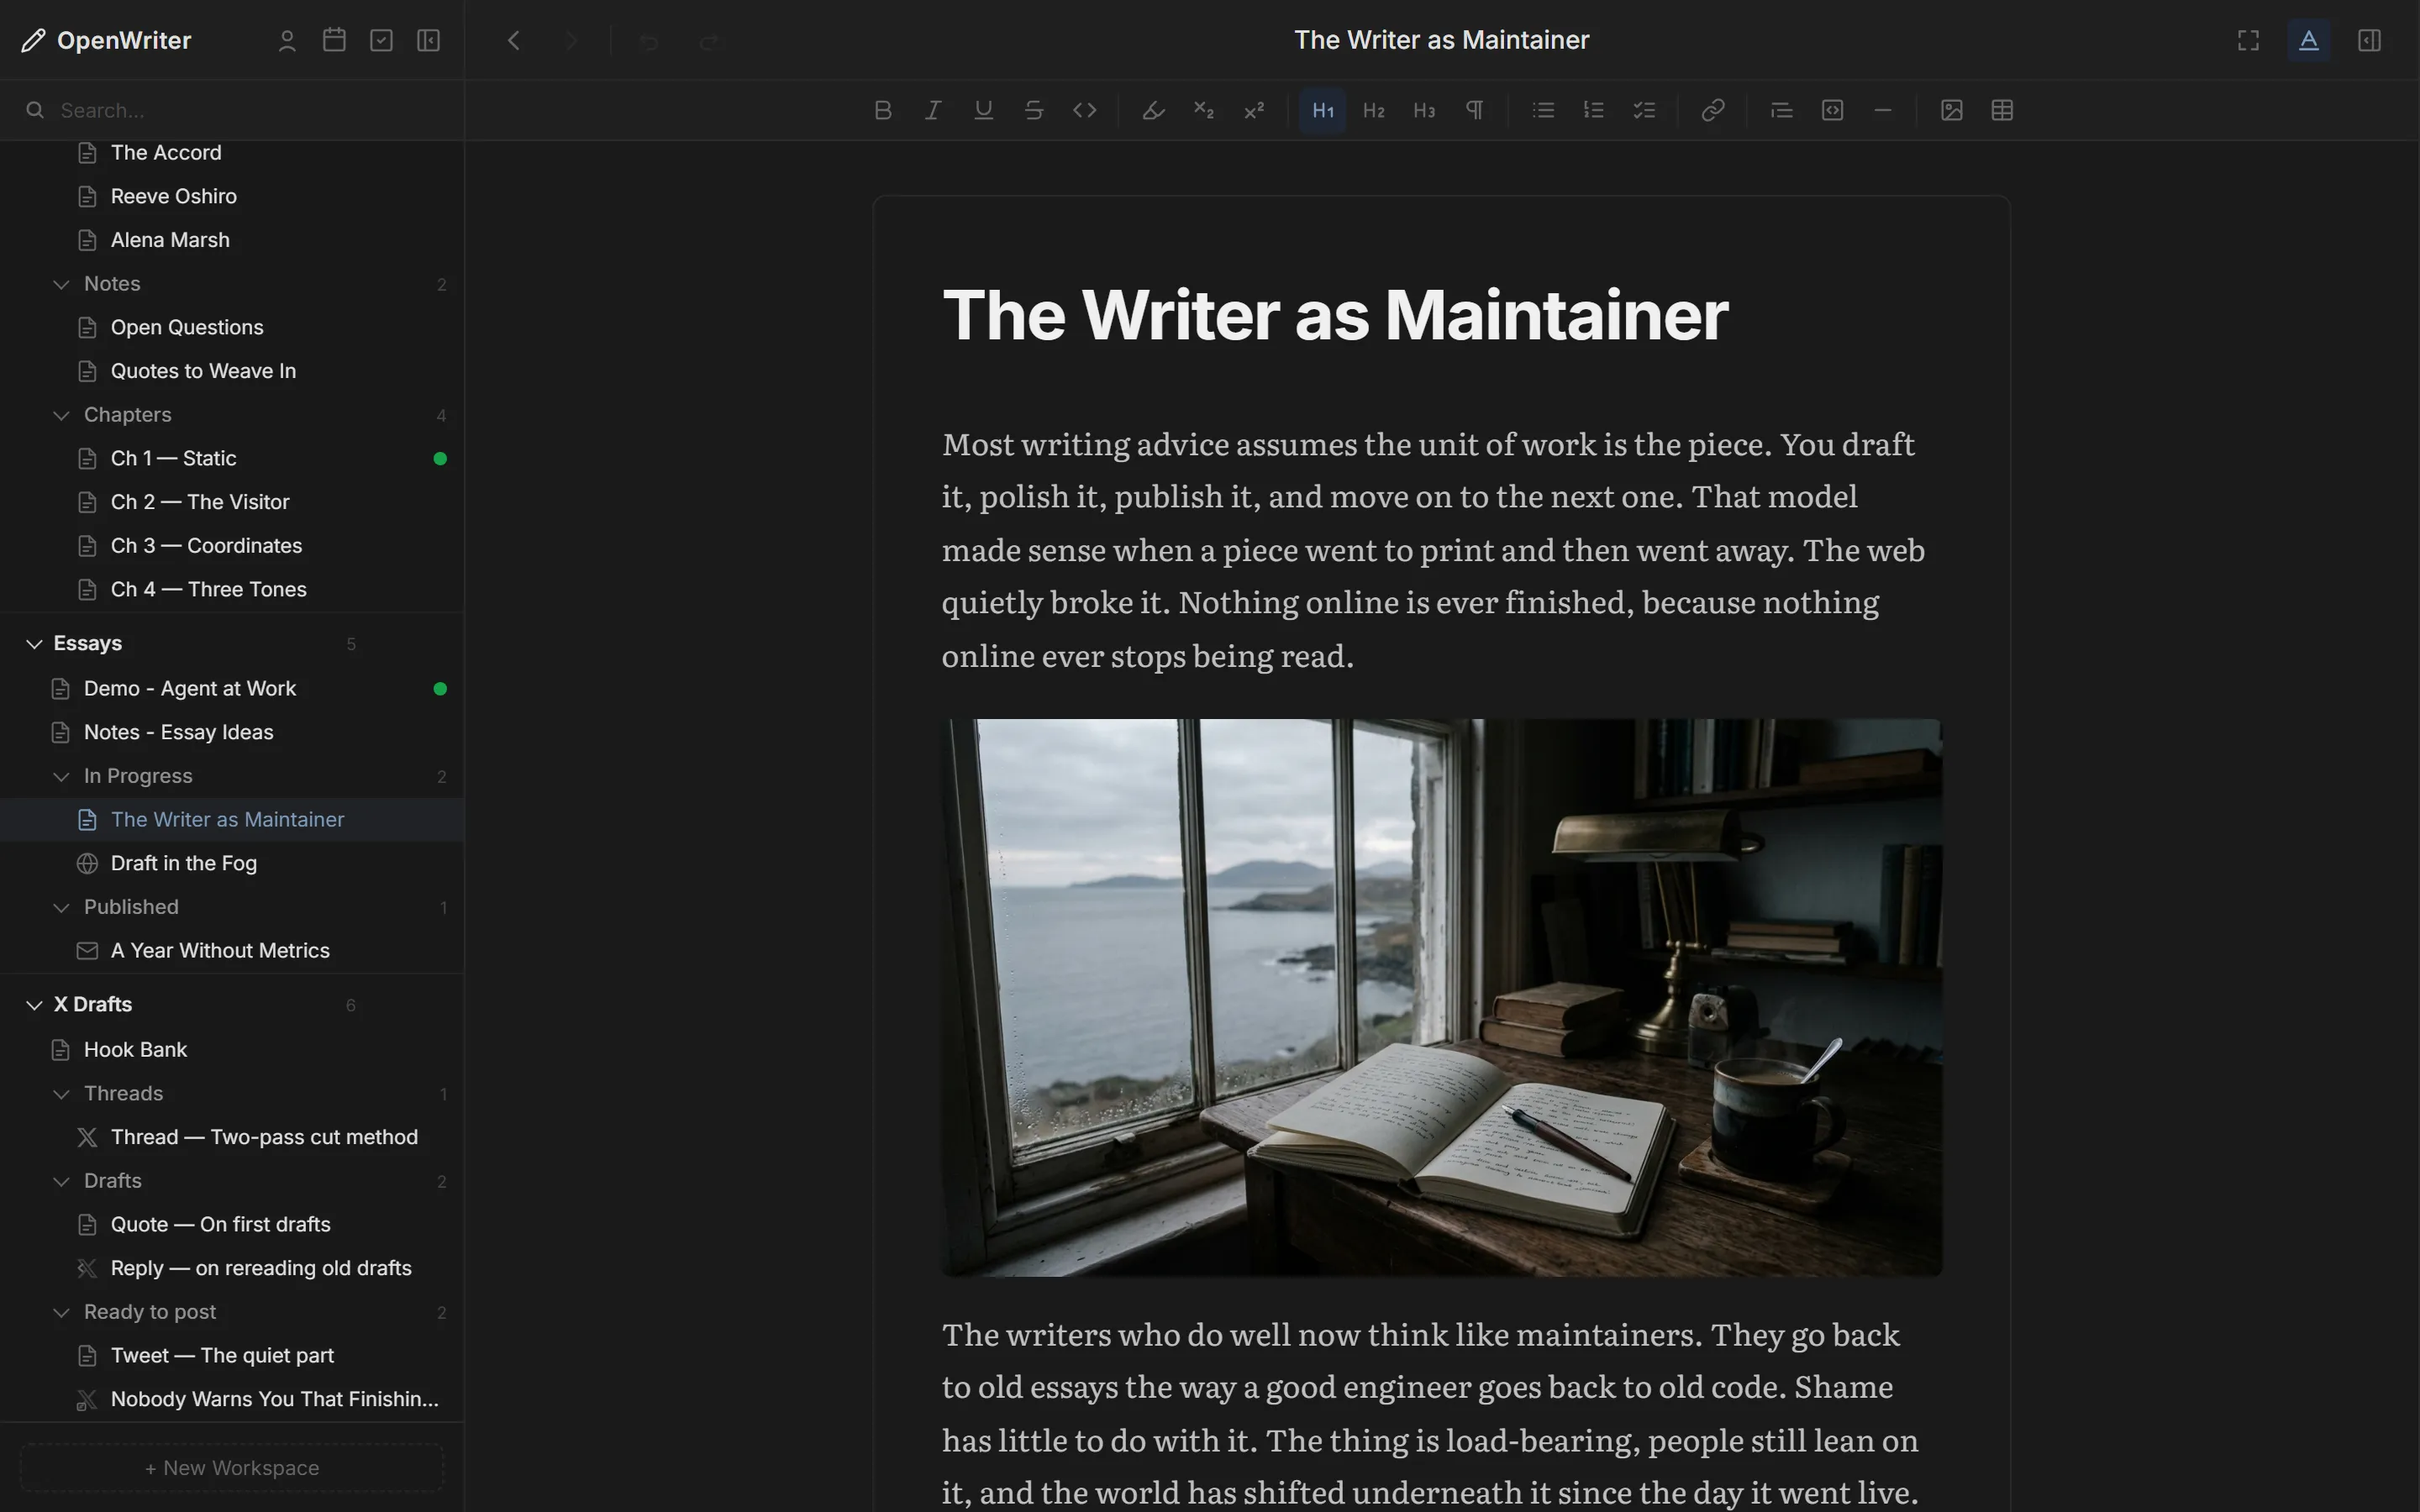Insert a table
This screenshot has width=2420, height=1512.
[x=2002, y=110]
